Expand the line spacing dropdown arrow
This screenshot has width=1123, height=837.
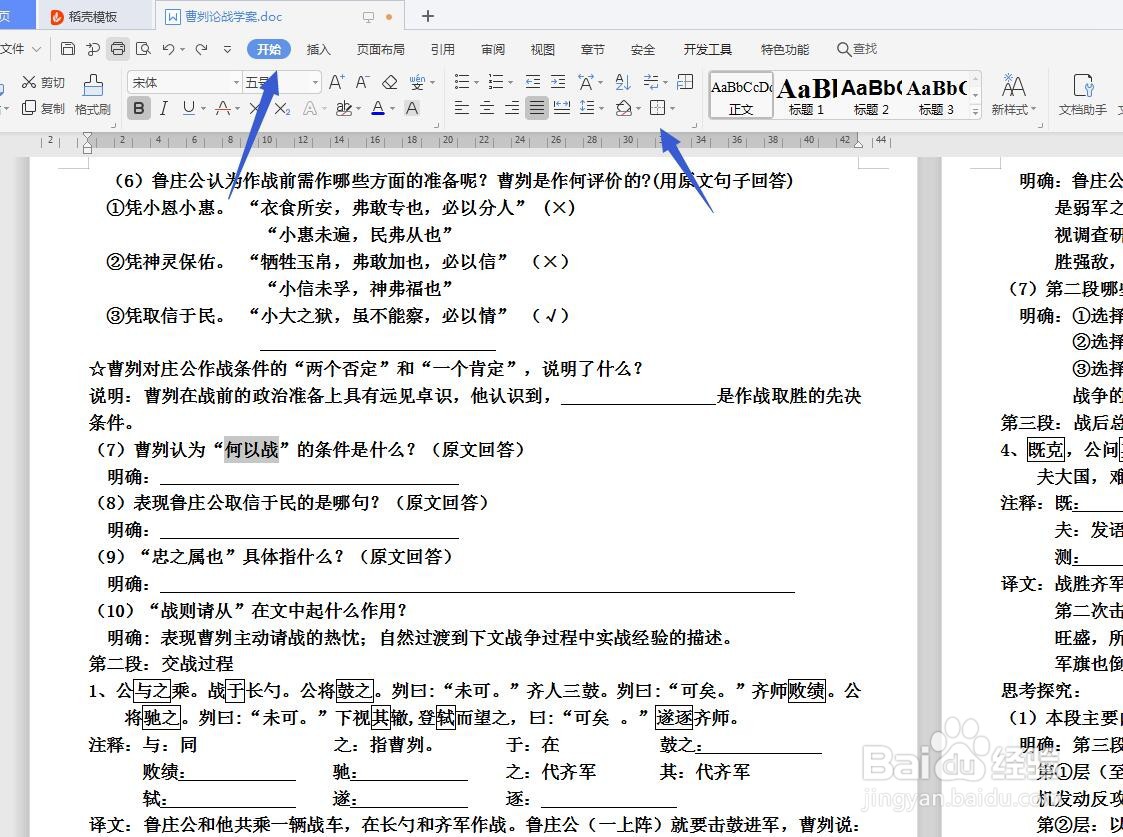pyautogui.click(x=601, y=106)
